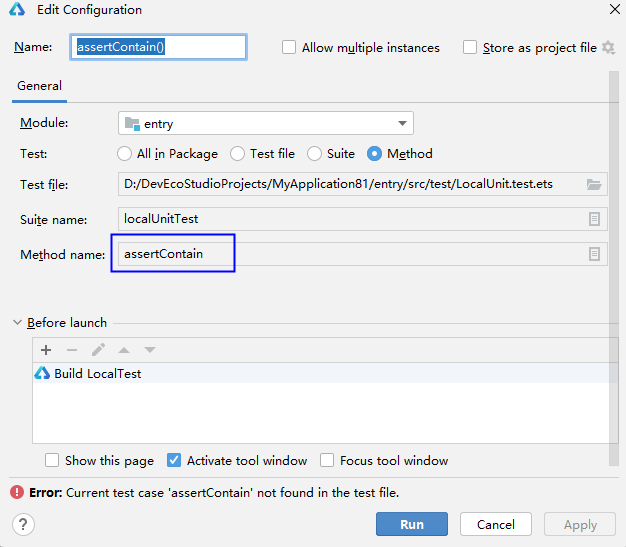Open the Method name list icon

(594, 254)
